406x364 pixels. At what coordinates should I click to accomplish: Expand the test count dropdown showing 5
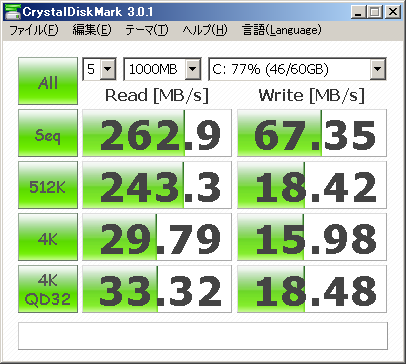point(99,69)
